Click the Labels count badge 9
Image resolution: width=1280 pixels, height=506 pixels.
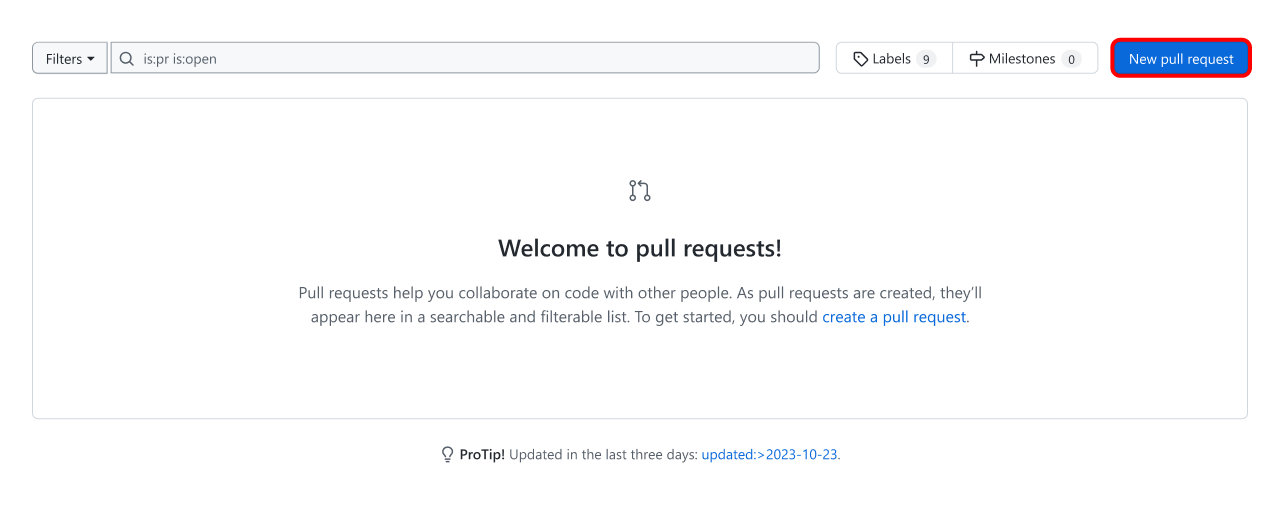click(926, 59)
